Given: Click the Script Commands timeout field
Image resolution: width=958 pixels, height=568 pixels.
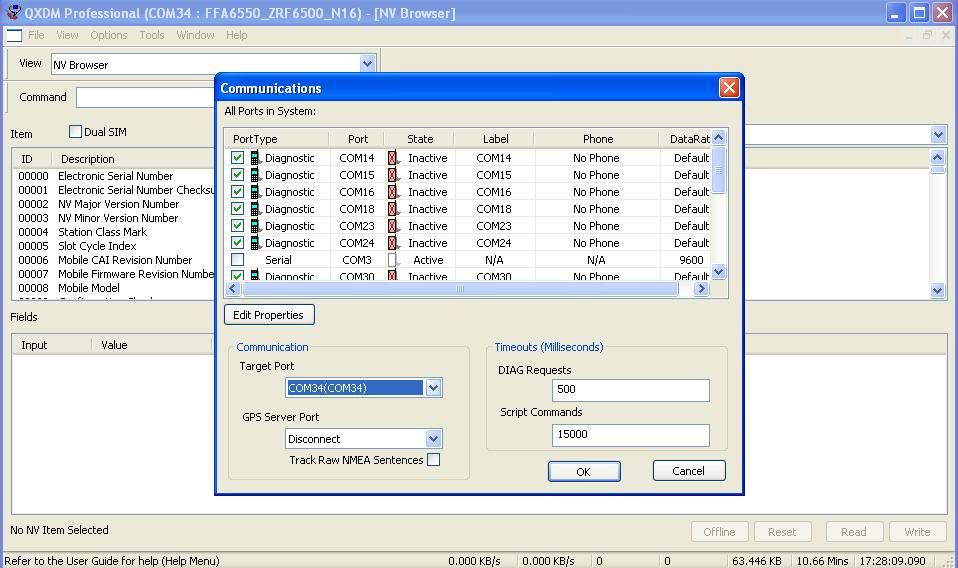Looking at the screenshot, I should (631, 435).
